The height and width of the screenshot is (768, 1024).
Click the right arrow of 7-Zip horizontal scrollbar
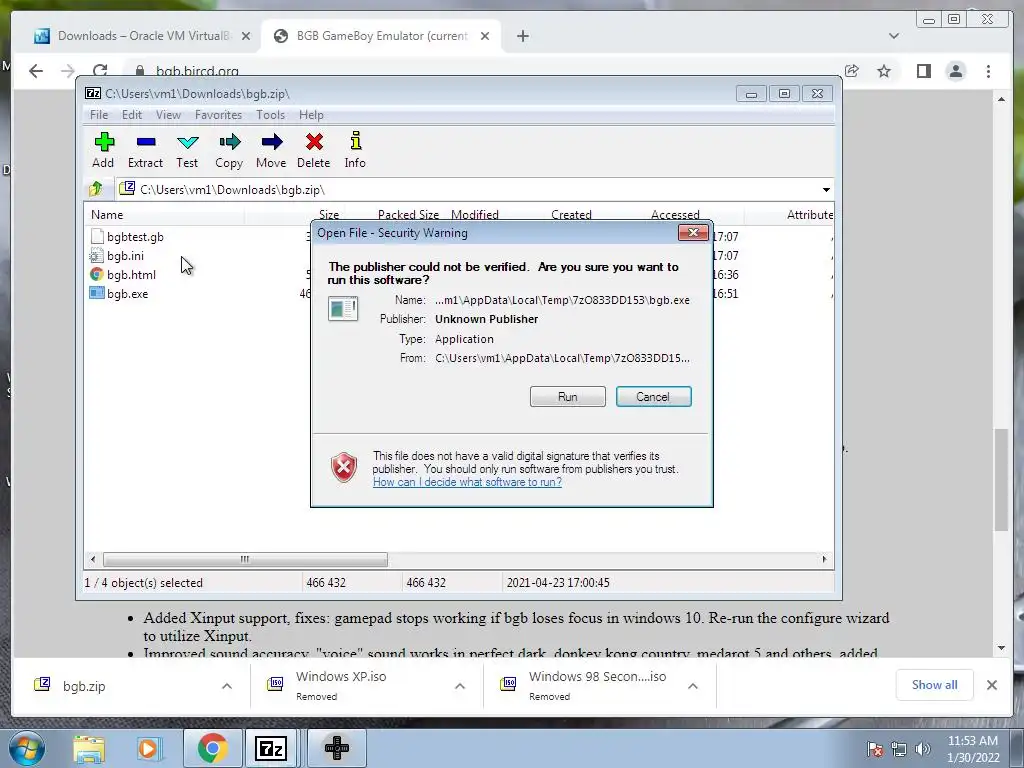click(824, 559)
